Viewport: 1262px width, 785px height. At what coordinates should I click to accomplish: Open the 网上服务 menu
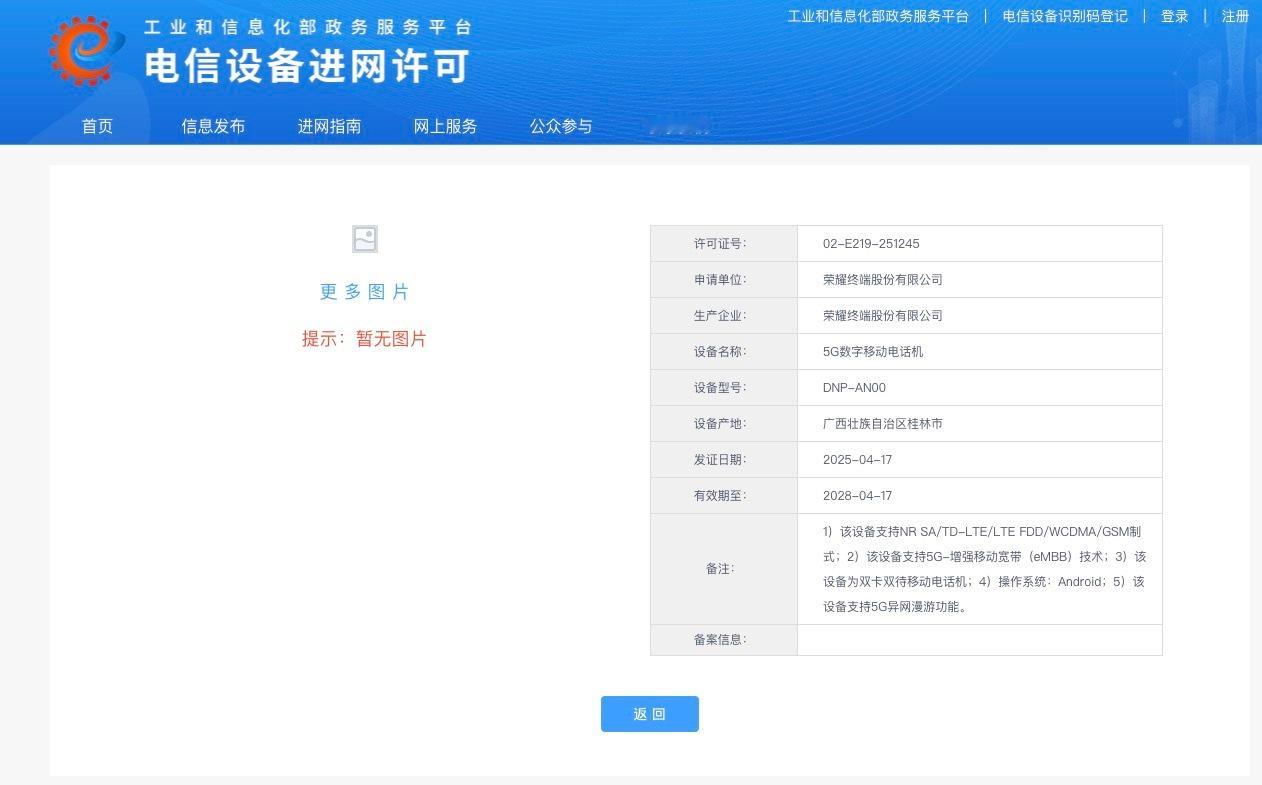pos(445,126)
